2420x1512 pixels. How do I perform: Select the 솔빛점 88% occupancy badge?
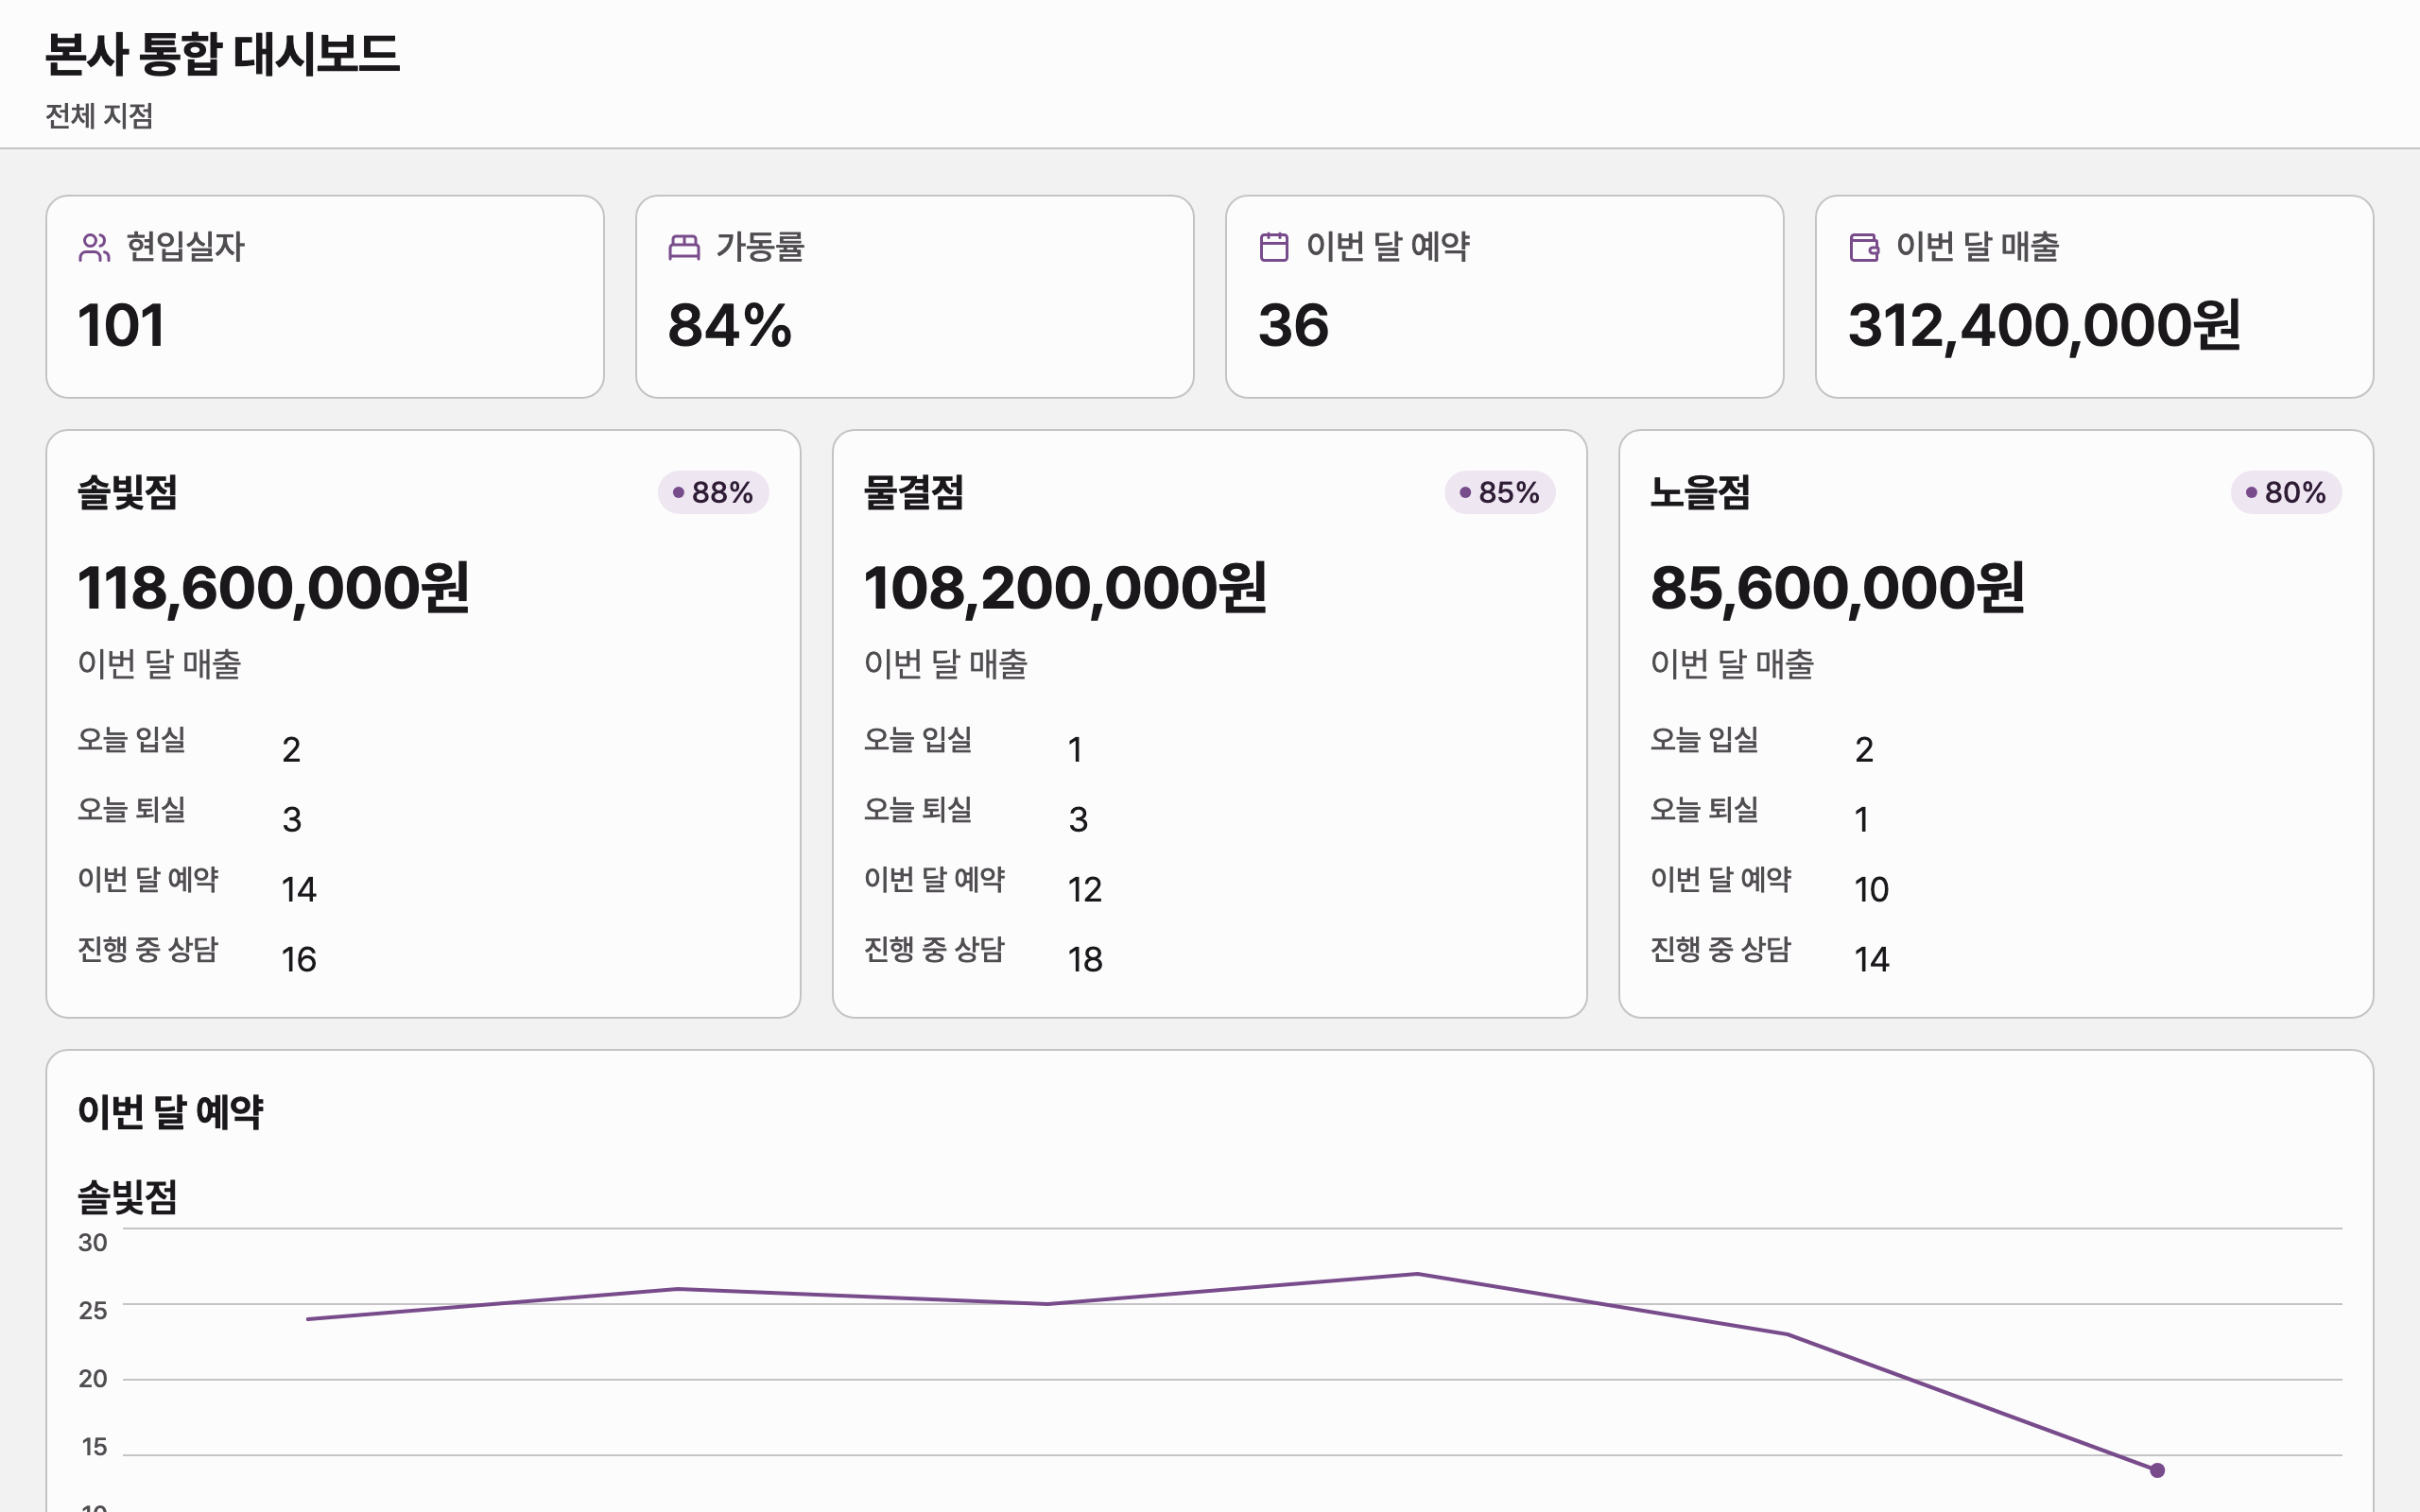tap(713, 492)
